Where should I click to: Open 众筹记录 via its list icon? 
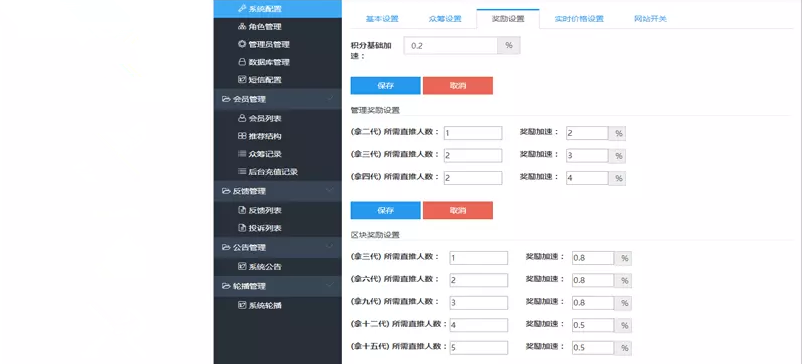(x=243, y=154)
